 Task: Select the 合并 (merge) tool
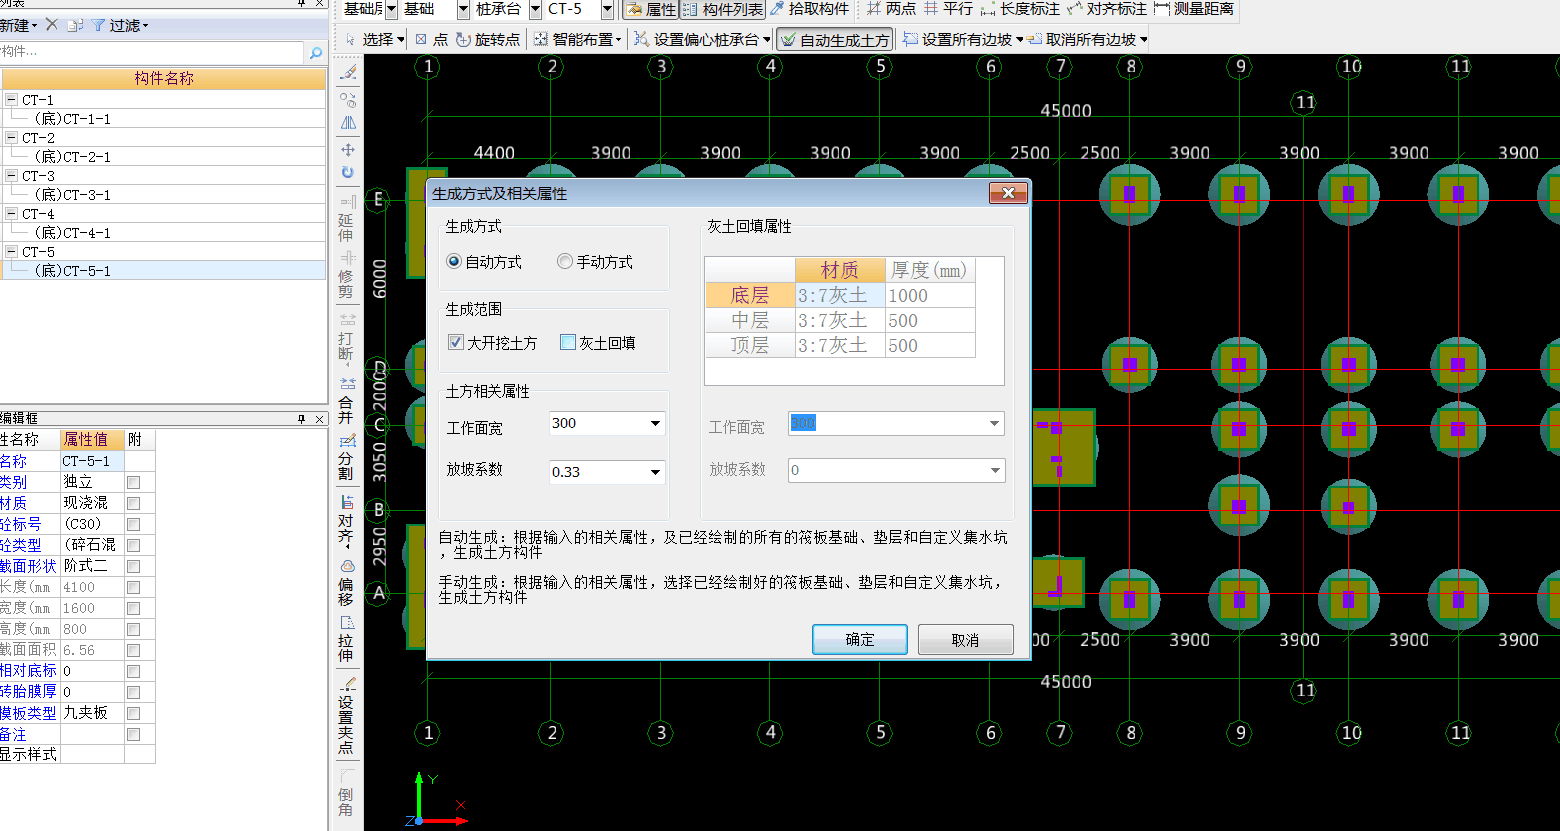[346, 400]
